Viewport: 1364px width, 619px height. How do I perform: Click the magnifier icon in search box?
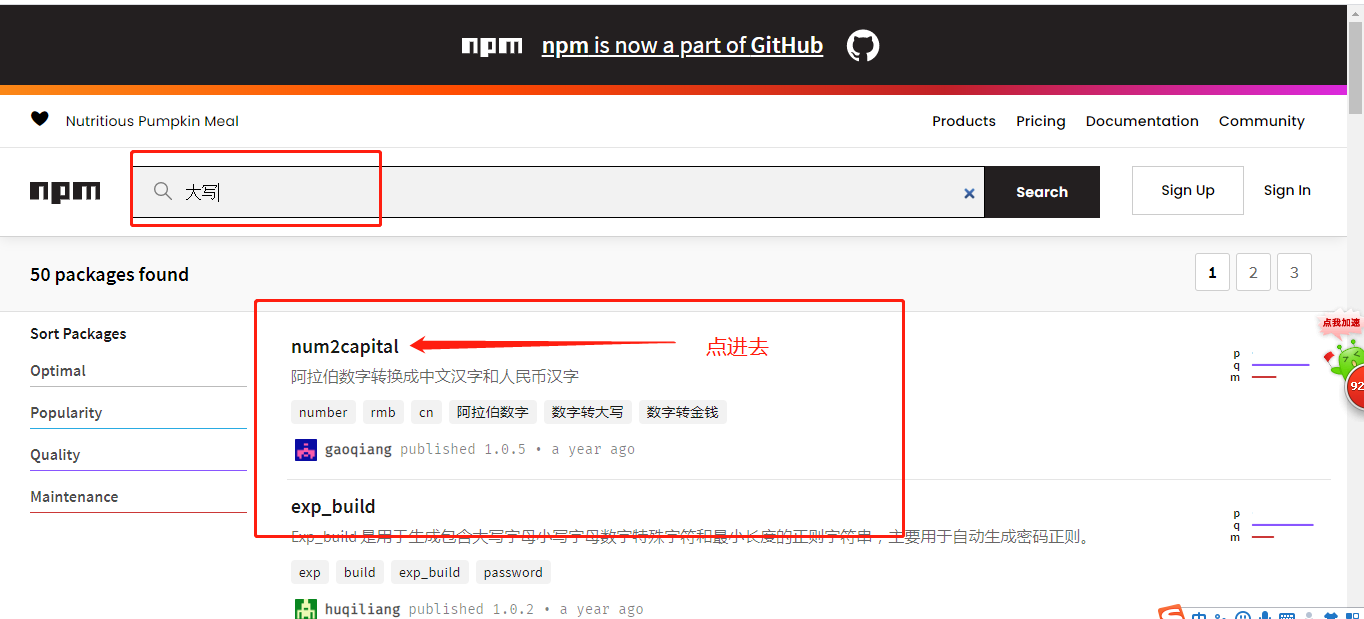tap(163, 191)
